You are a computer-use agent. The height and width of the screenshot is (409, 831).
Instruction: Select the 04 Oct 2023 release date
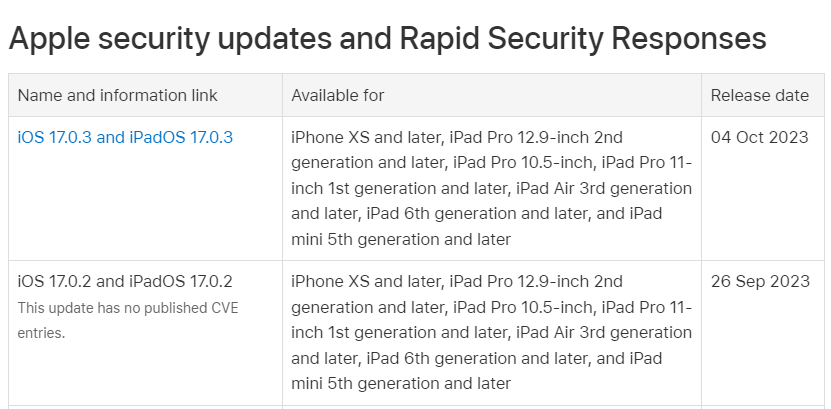pos(760,137)
